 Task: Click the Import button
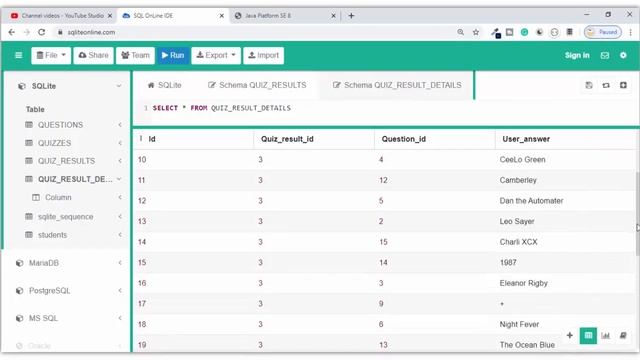click(264, 55)
